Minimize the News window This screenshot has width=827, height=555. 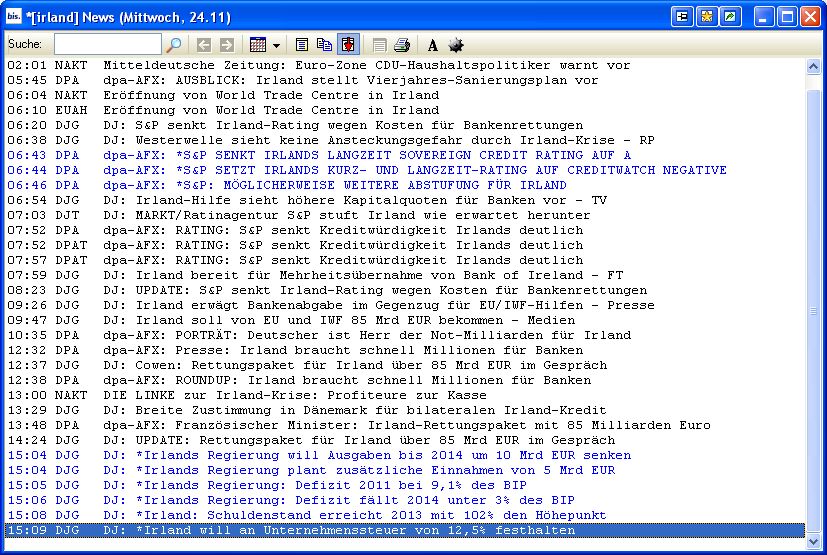(x=763, y=17)
